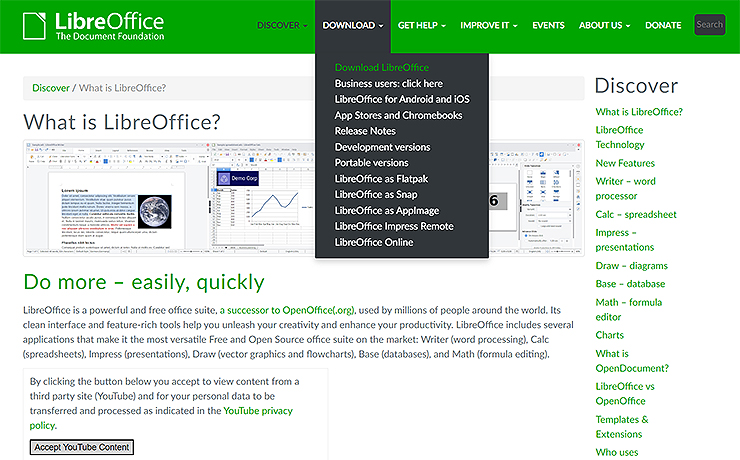This screenshot has width=740, height=460.
Task: Click the Who uses sidebar link
Action: tap(616, 452)
